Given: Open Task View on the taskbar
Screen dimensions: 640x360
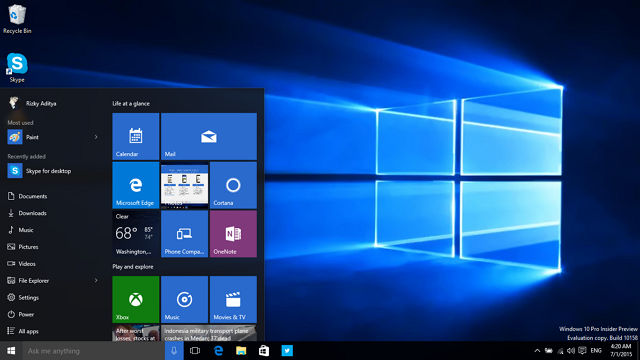Looking at the screenshot, I should tap(195, 351).
